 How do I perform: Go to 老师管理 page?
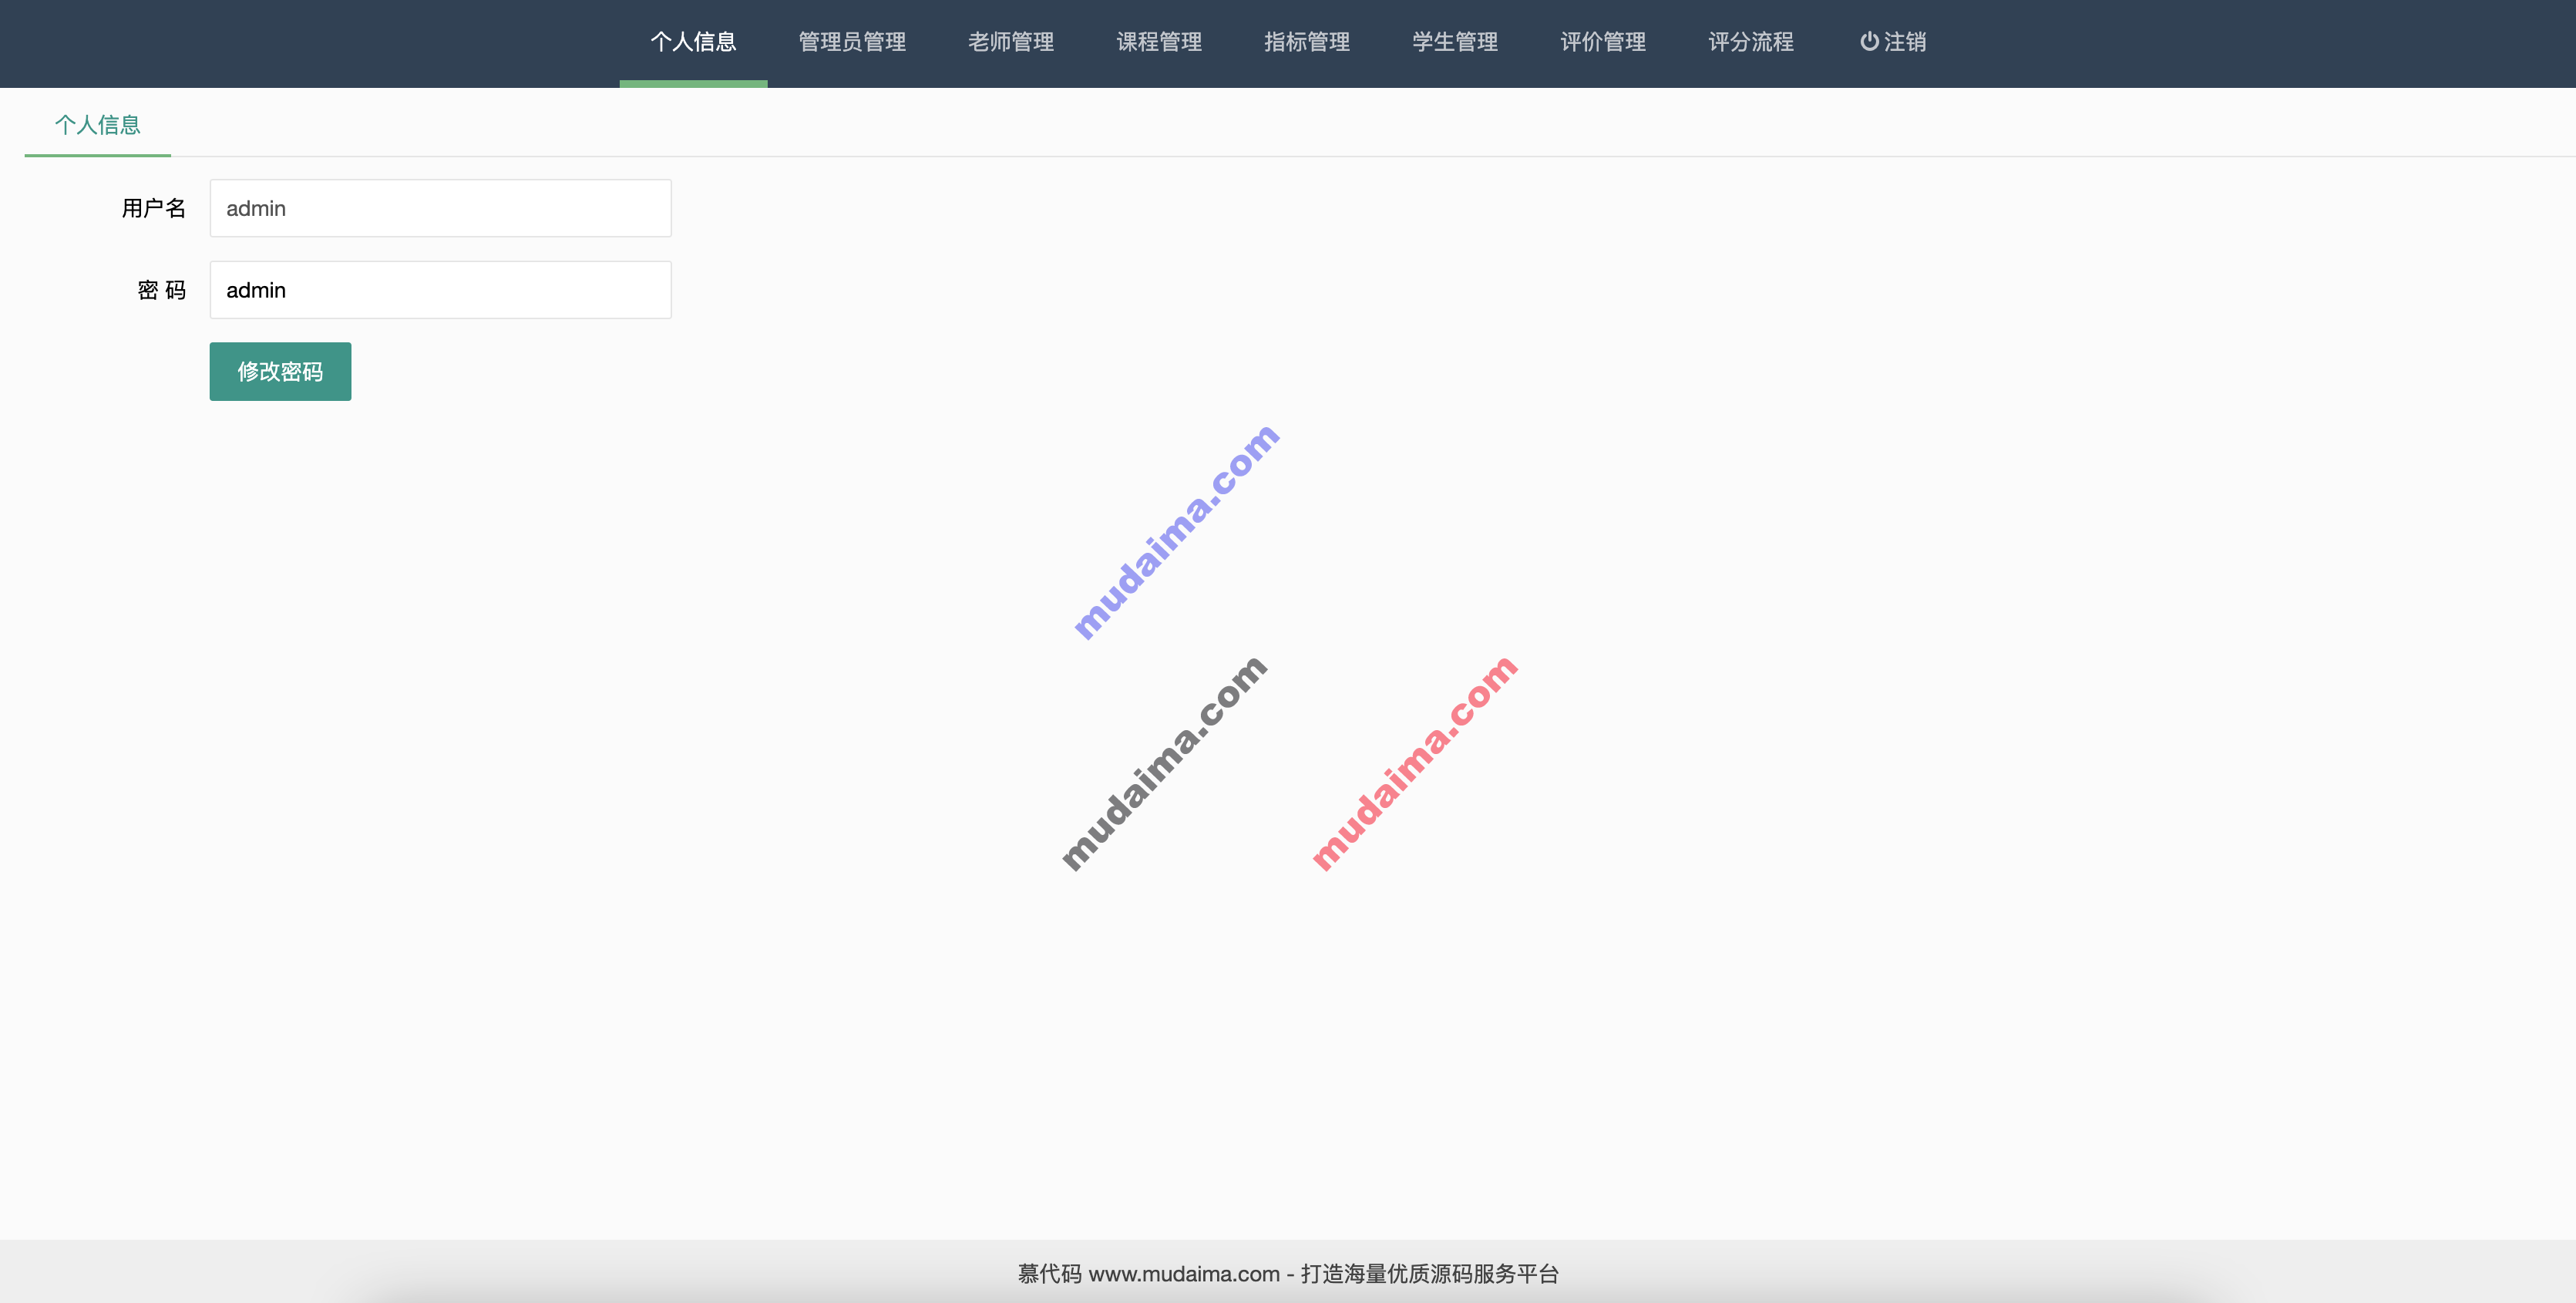[x=1011, y=42]
